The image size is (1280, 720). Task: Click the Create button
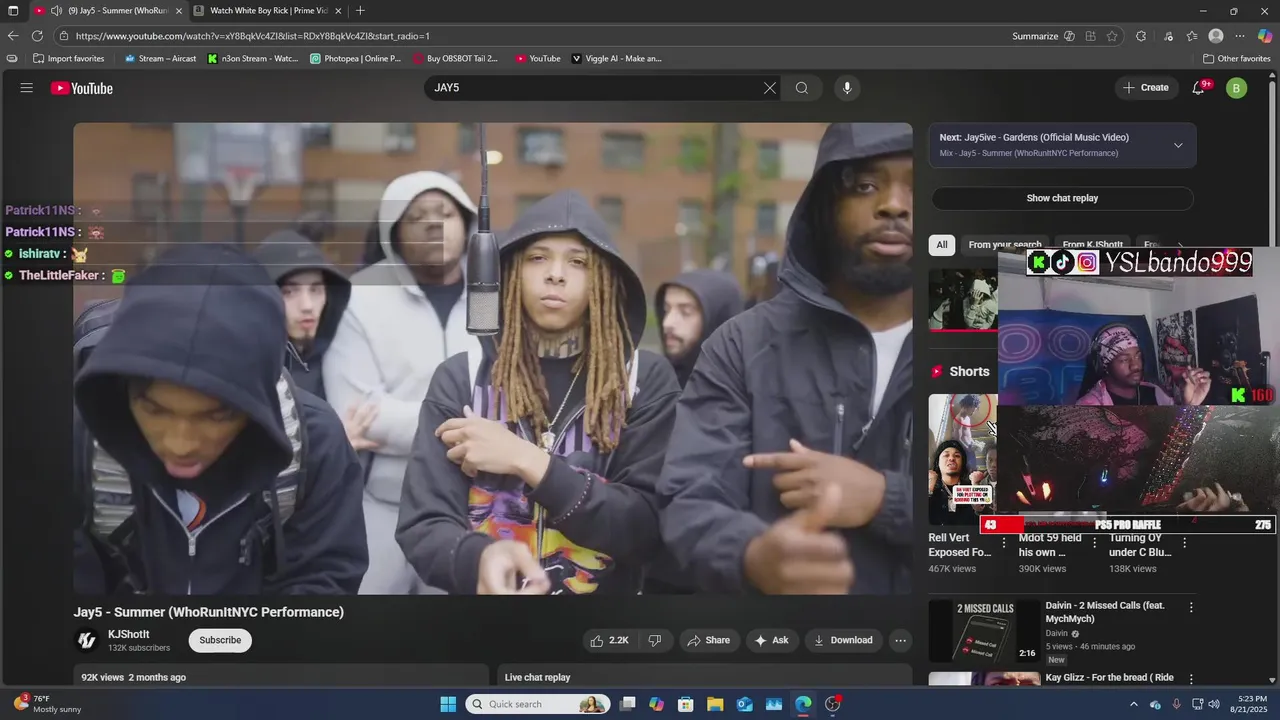pos(1146,88)
